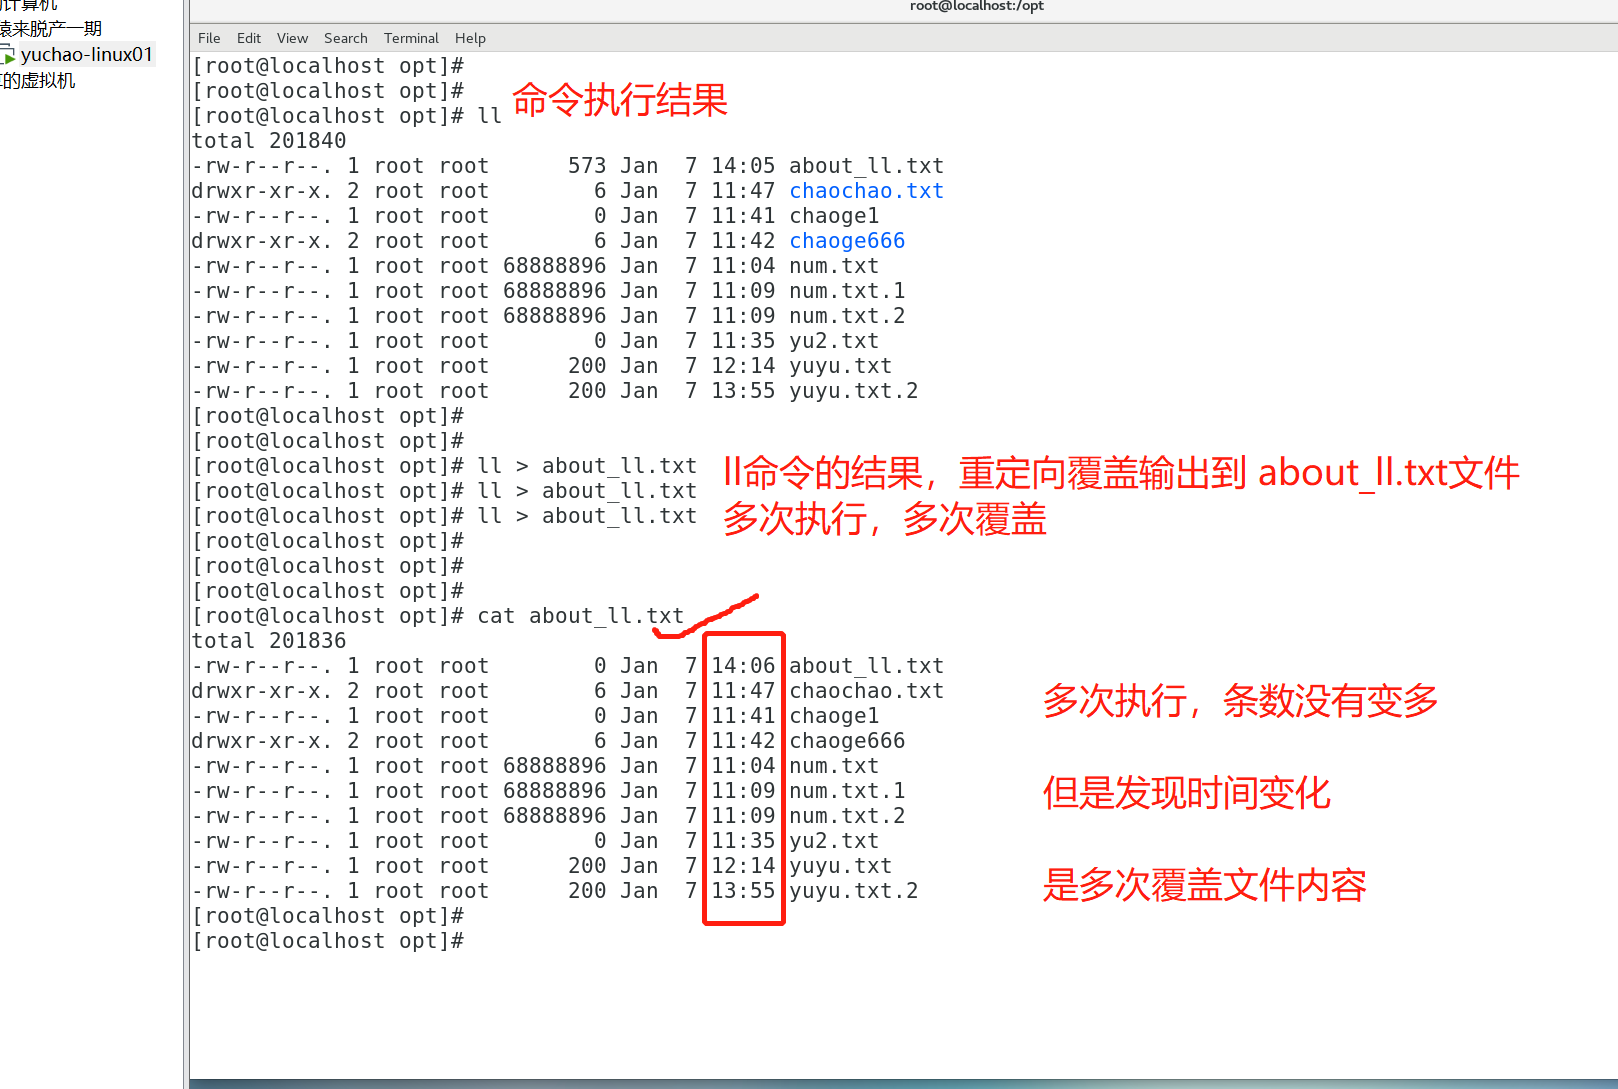Select the 计算机 item at sidebar top
Viewport: 1618px width, 1089px height.
click(30, 5)
